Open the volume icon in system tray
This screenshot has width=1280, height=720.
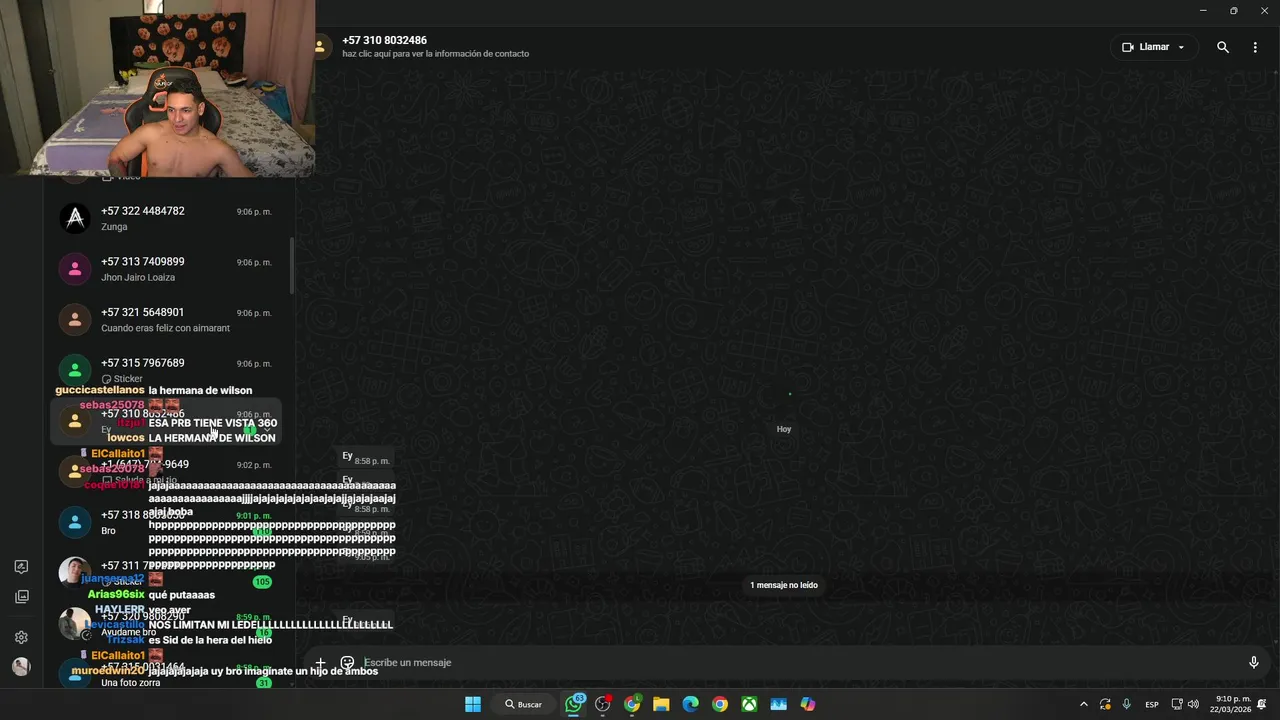tap(1193, 704)
